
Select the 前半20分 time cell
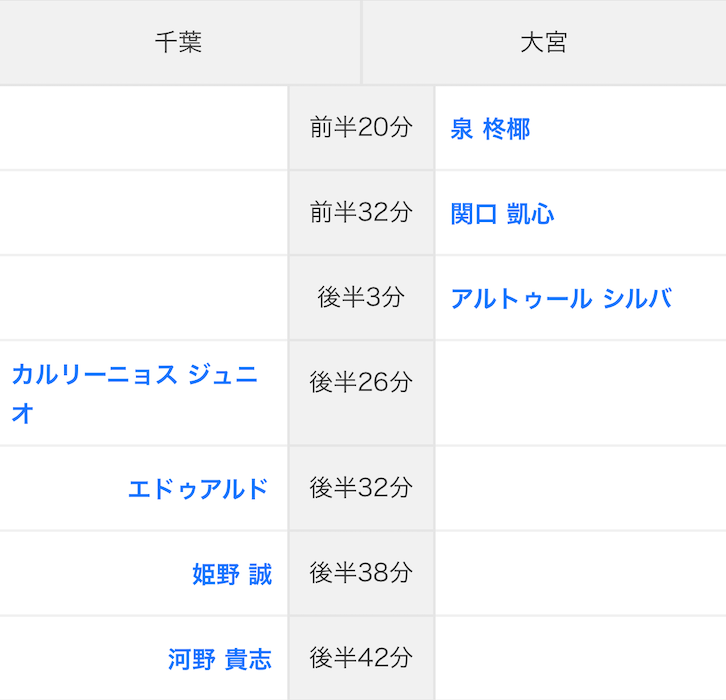[361, 128]
